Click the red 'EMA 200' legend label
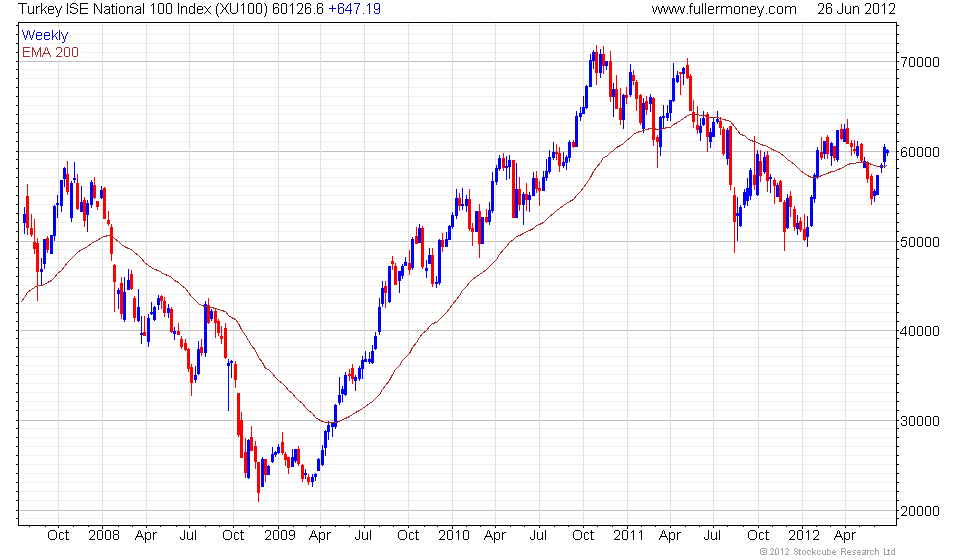Viewport: 980px width, 560px height. (50, 52)
